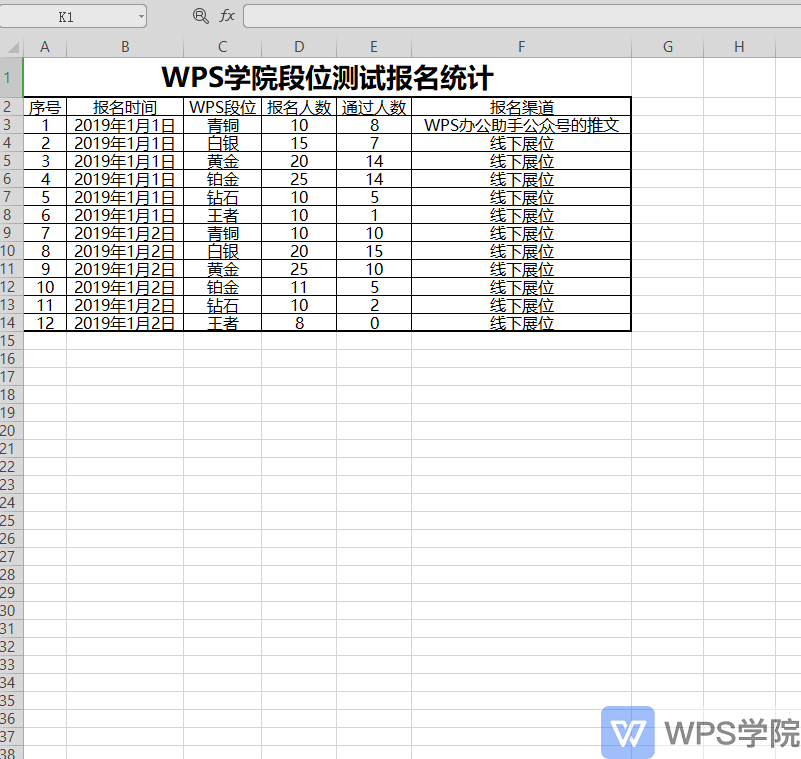Select column E header
801x759 pixels.
(374, 47)
